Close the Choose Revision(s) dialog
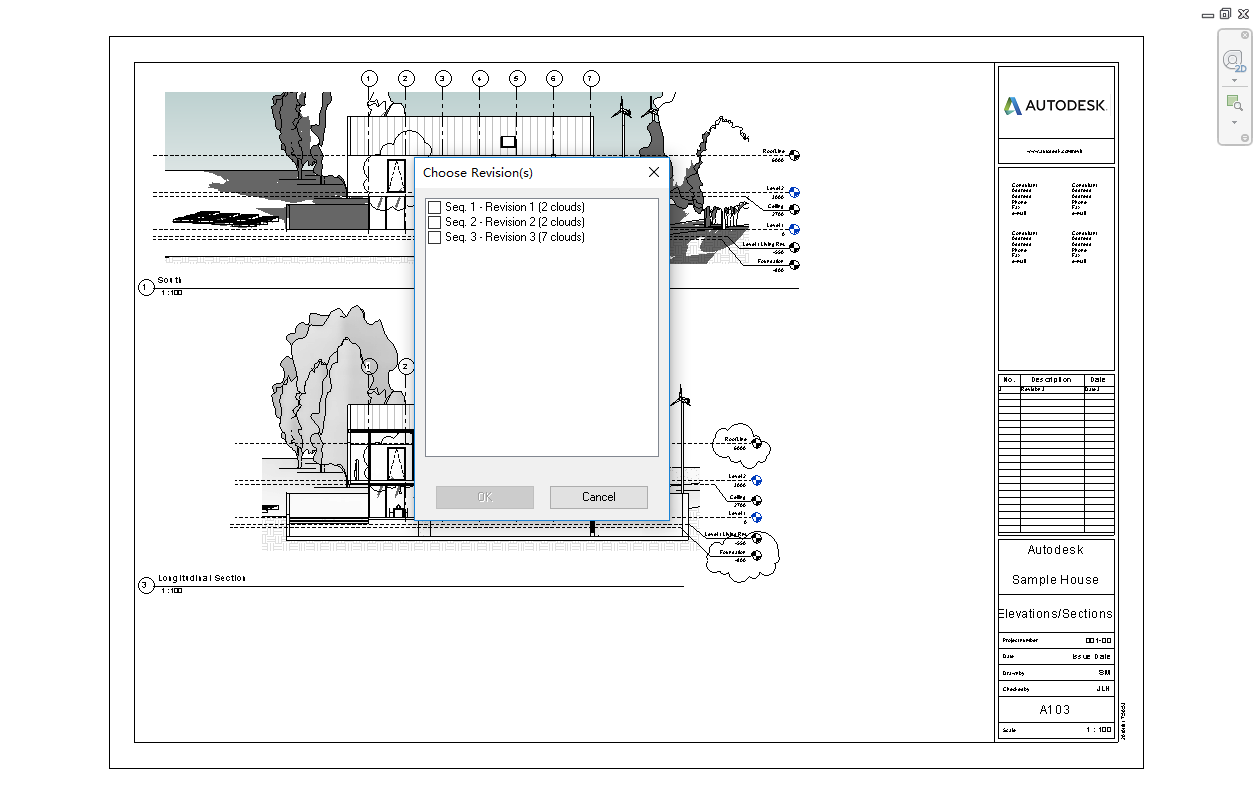 coord(653,172)
